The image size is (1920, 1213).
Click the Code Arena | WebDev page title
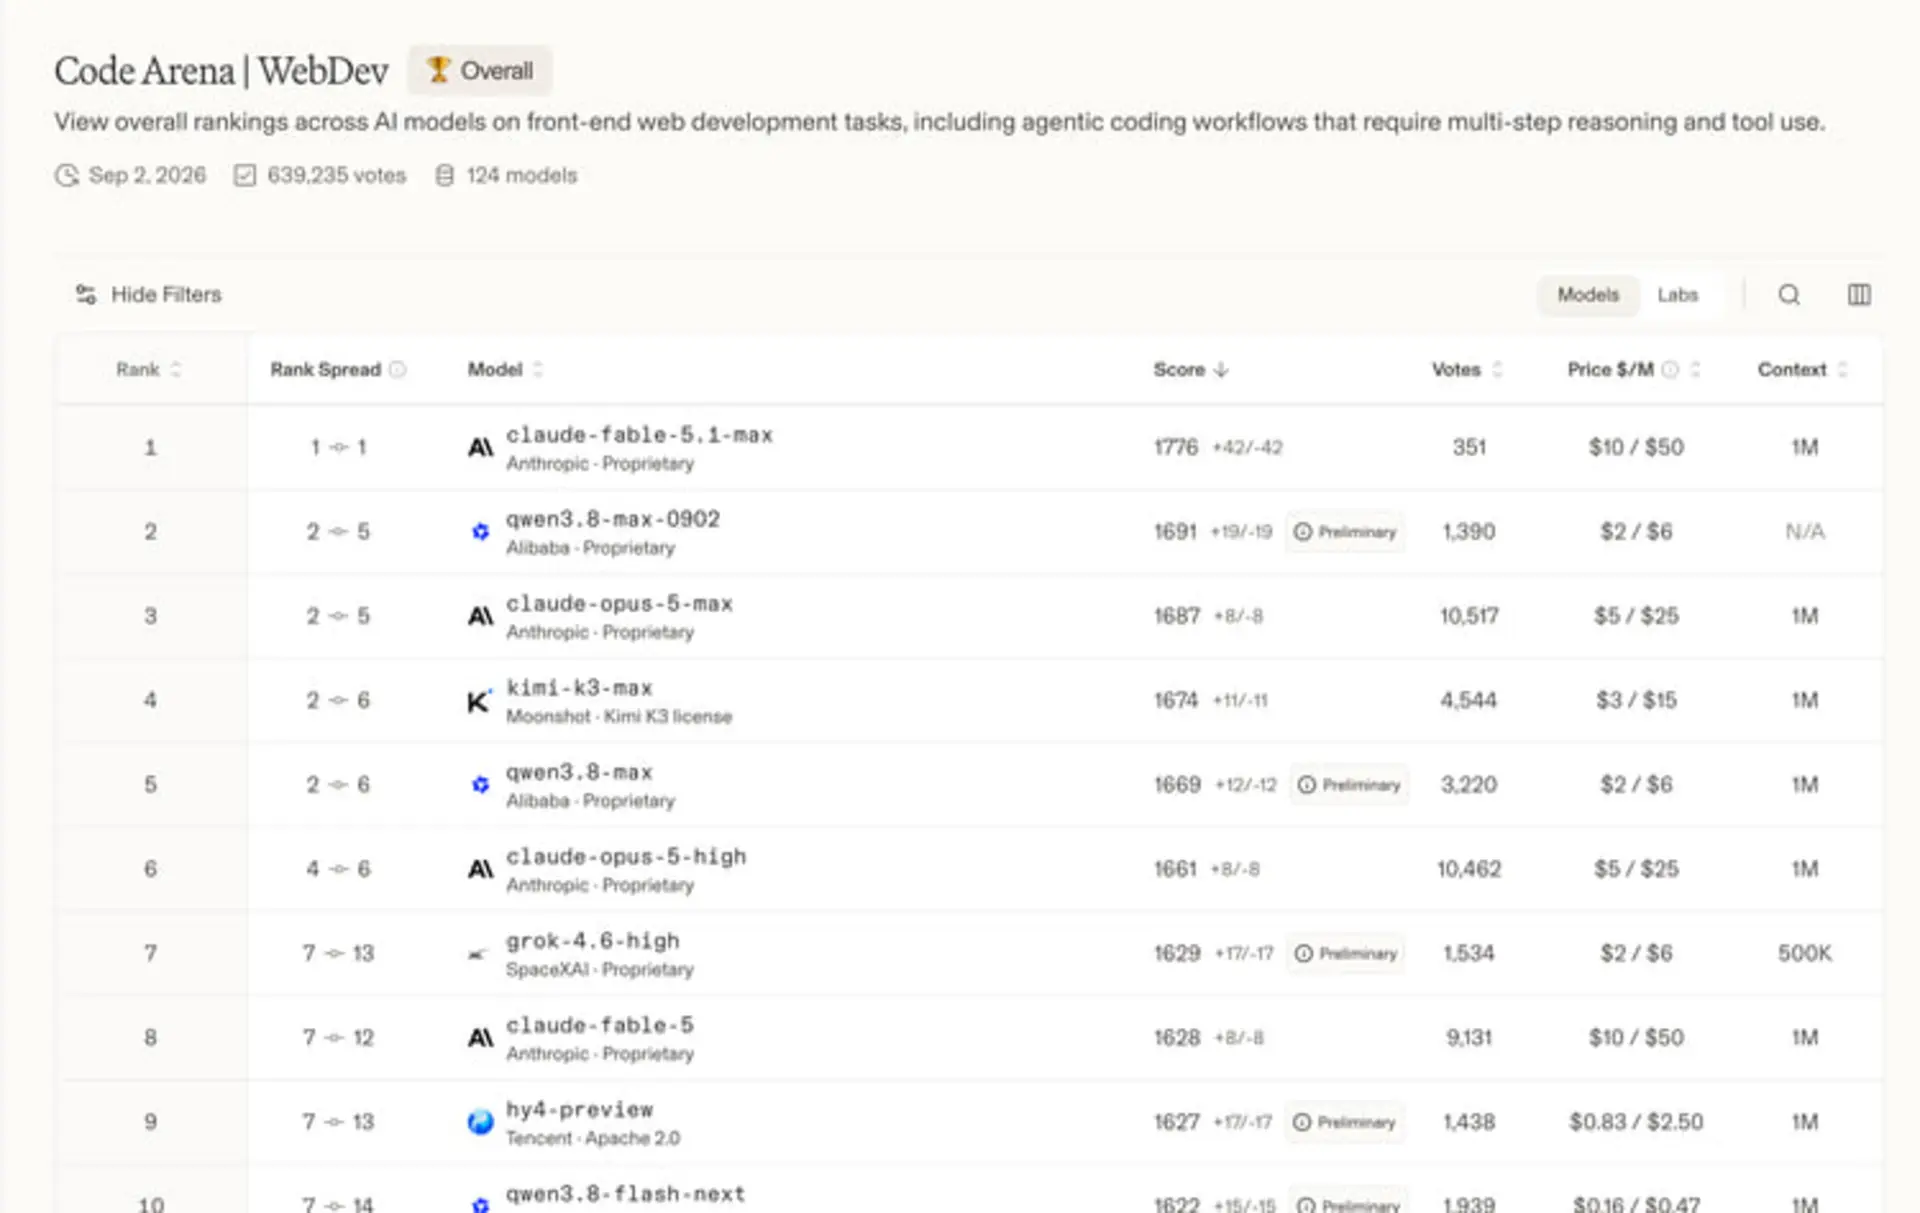pyautogui.click(x=221, y=71)
